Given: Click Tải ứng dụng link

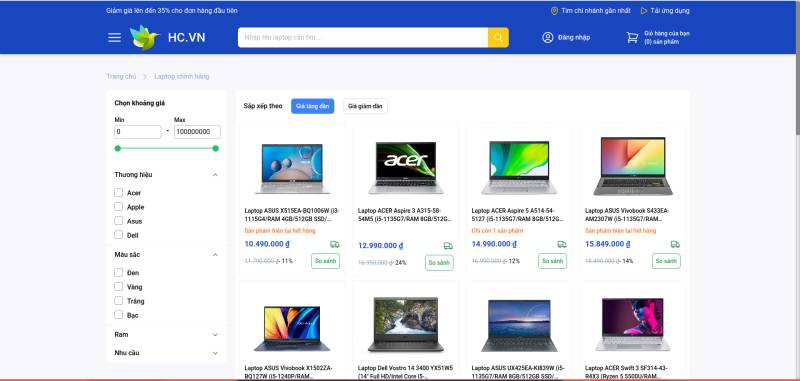Looking at the screenshot, I should point(670,11).
